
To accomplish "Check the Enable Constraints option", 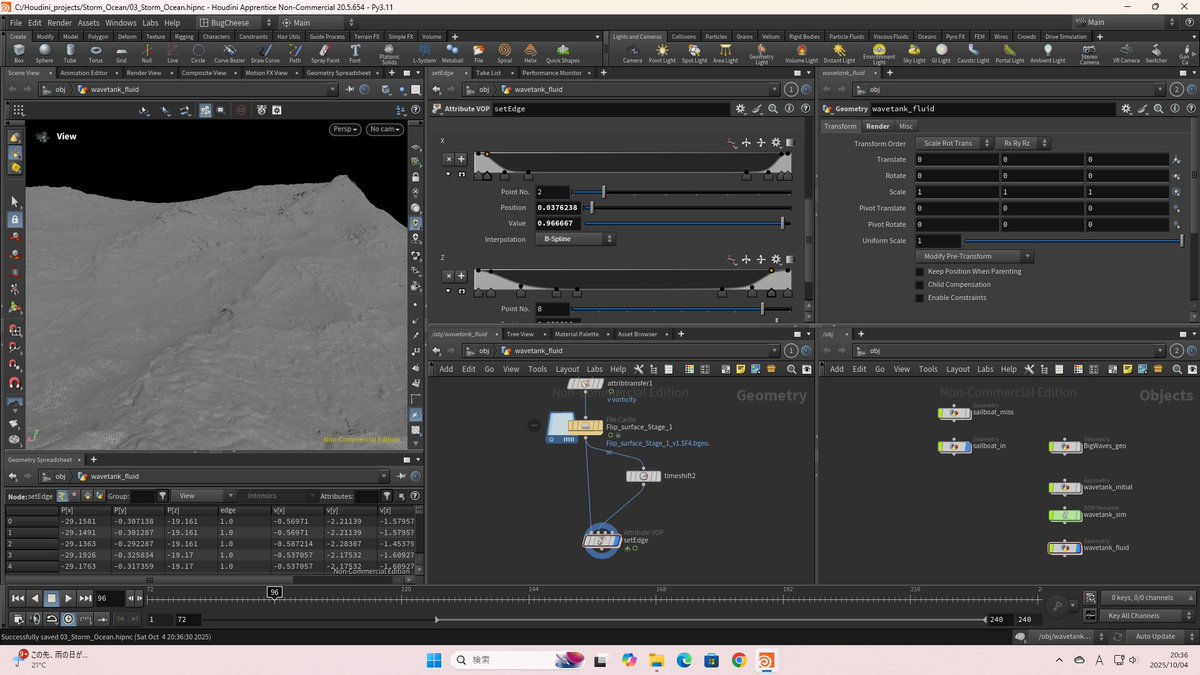I will (x=920, y=297).
